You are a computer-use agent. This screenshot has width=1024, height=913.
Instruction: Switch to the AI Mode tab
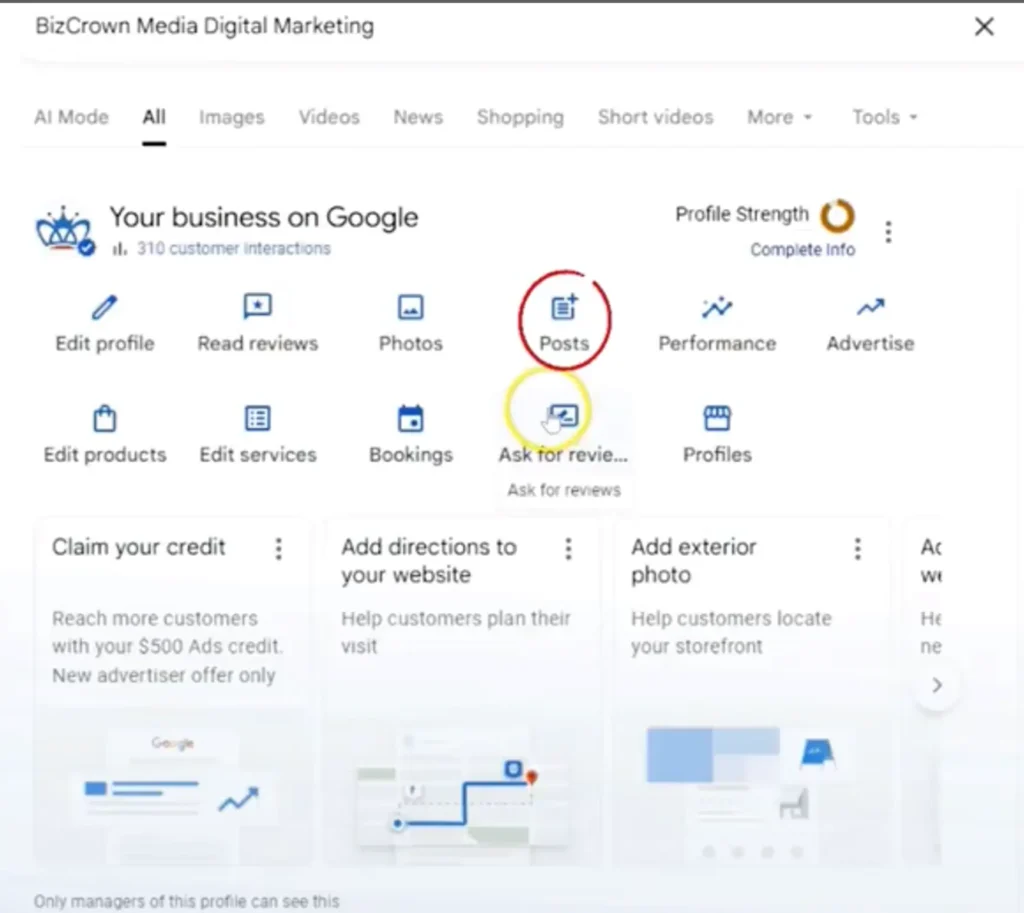click(x=71, y=117)
